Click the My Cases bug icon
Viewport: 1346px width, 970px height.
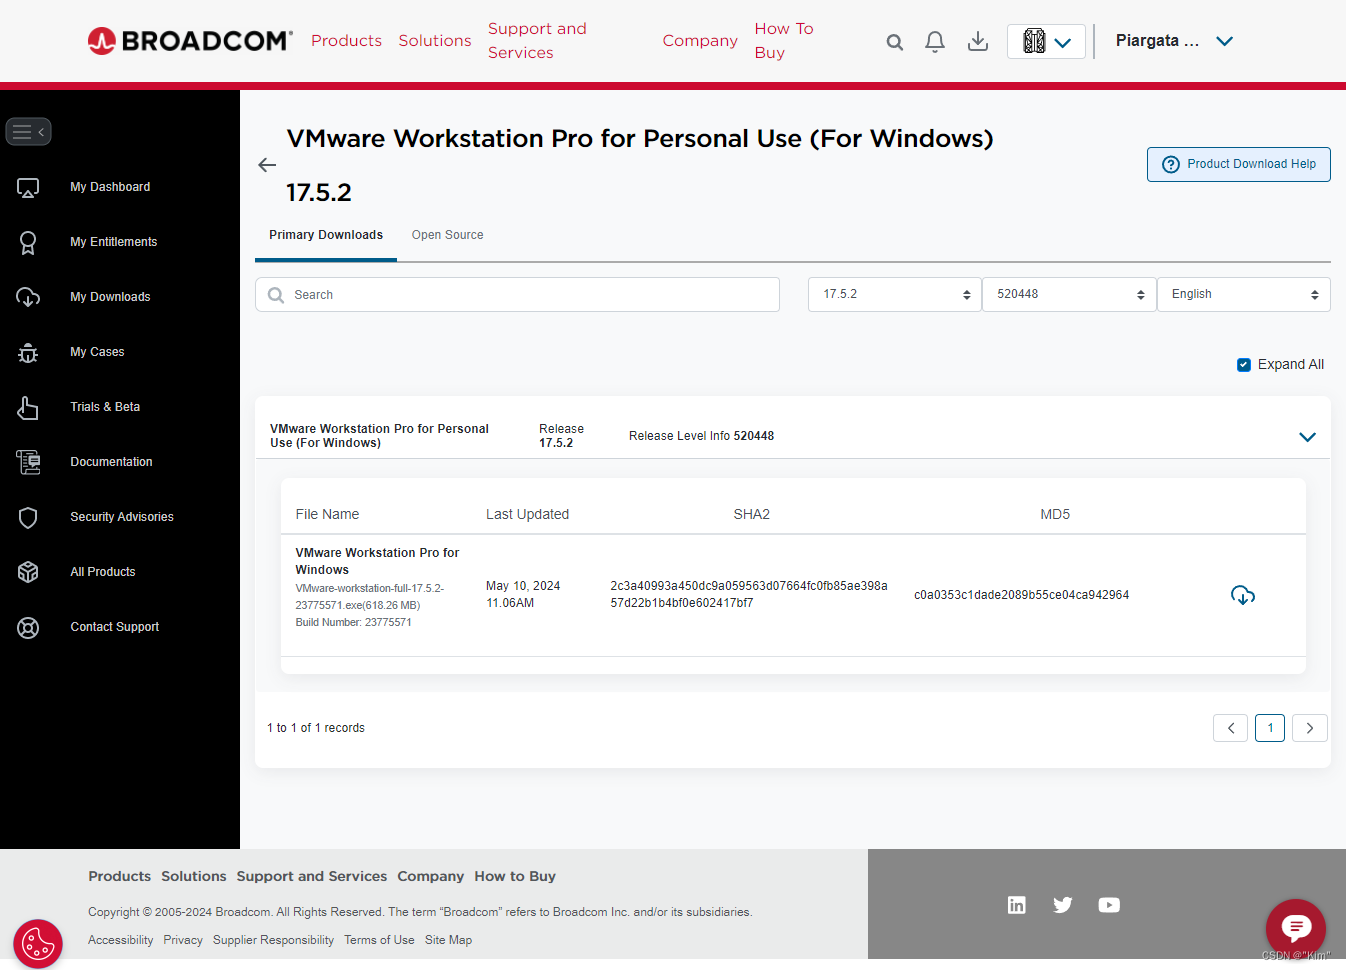pyautogui.click(x=28, y=352)
